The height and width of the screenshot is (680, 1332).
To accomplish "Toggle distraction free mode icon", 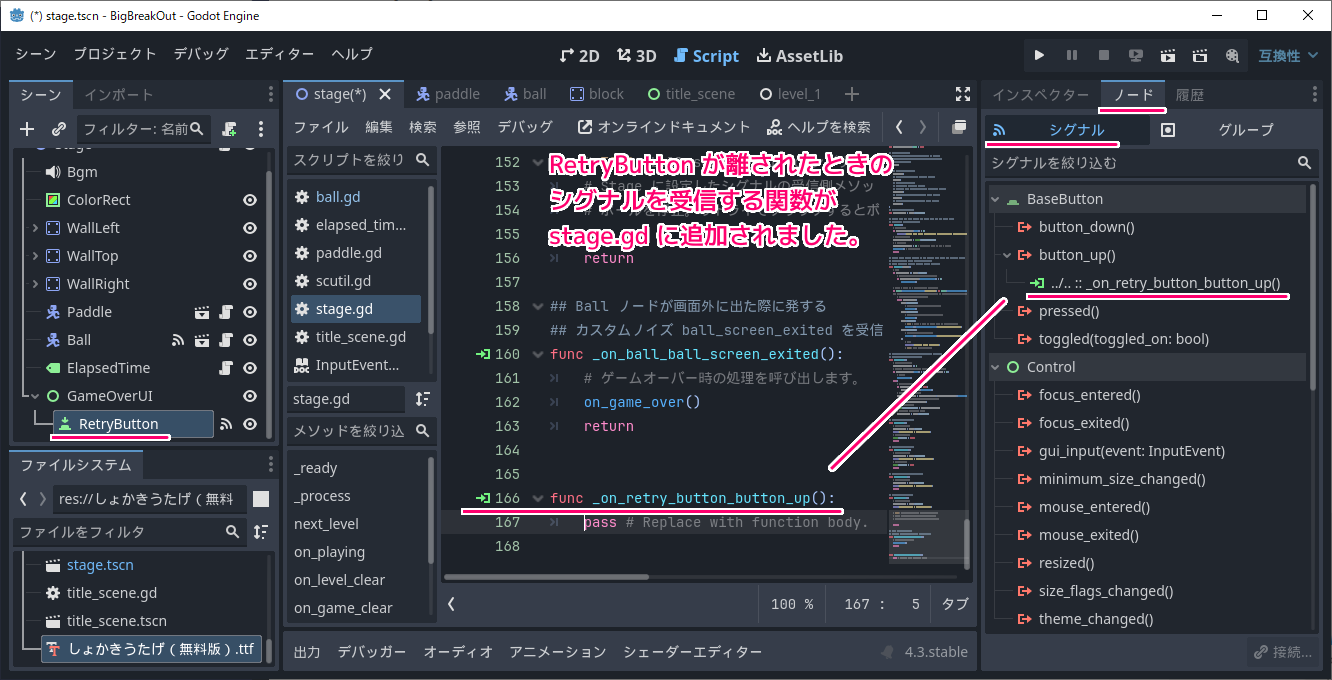I will (963, 94).
